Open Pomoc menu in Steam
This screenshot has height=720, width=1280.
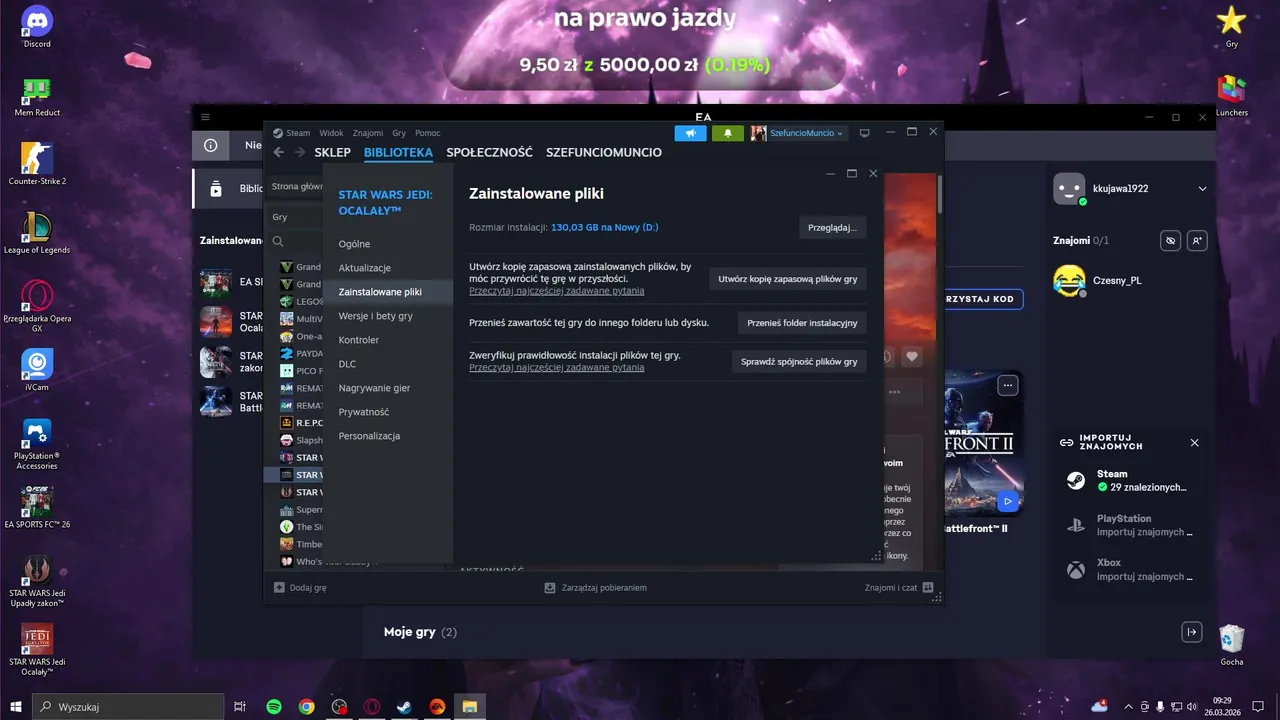(428, 133)
